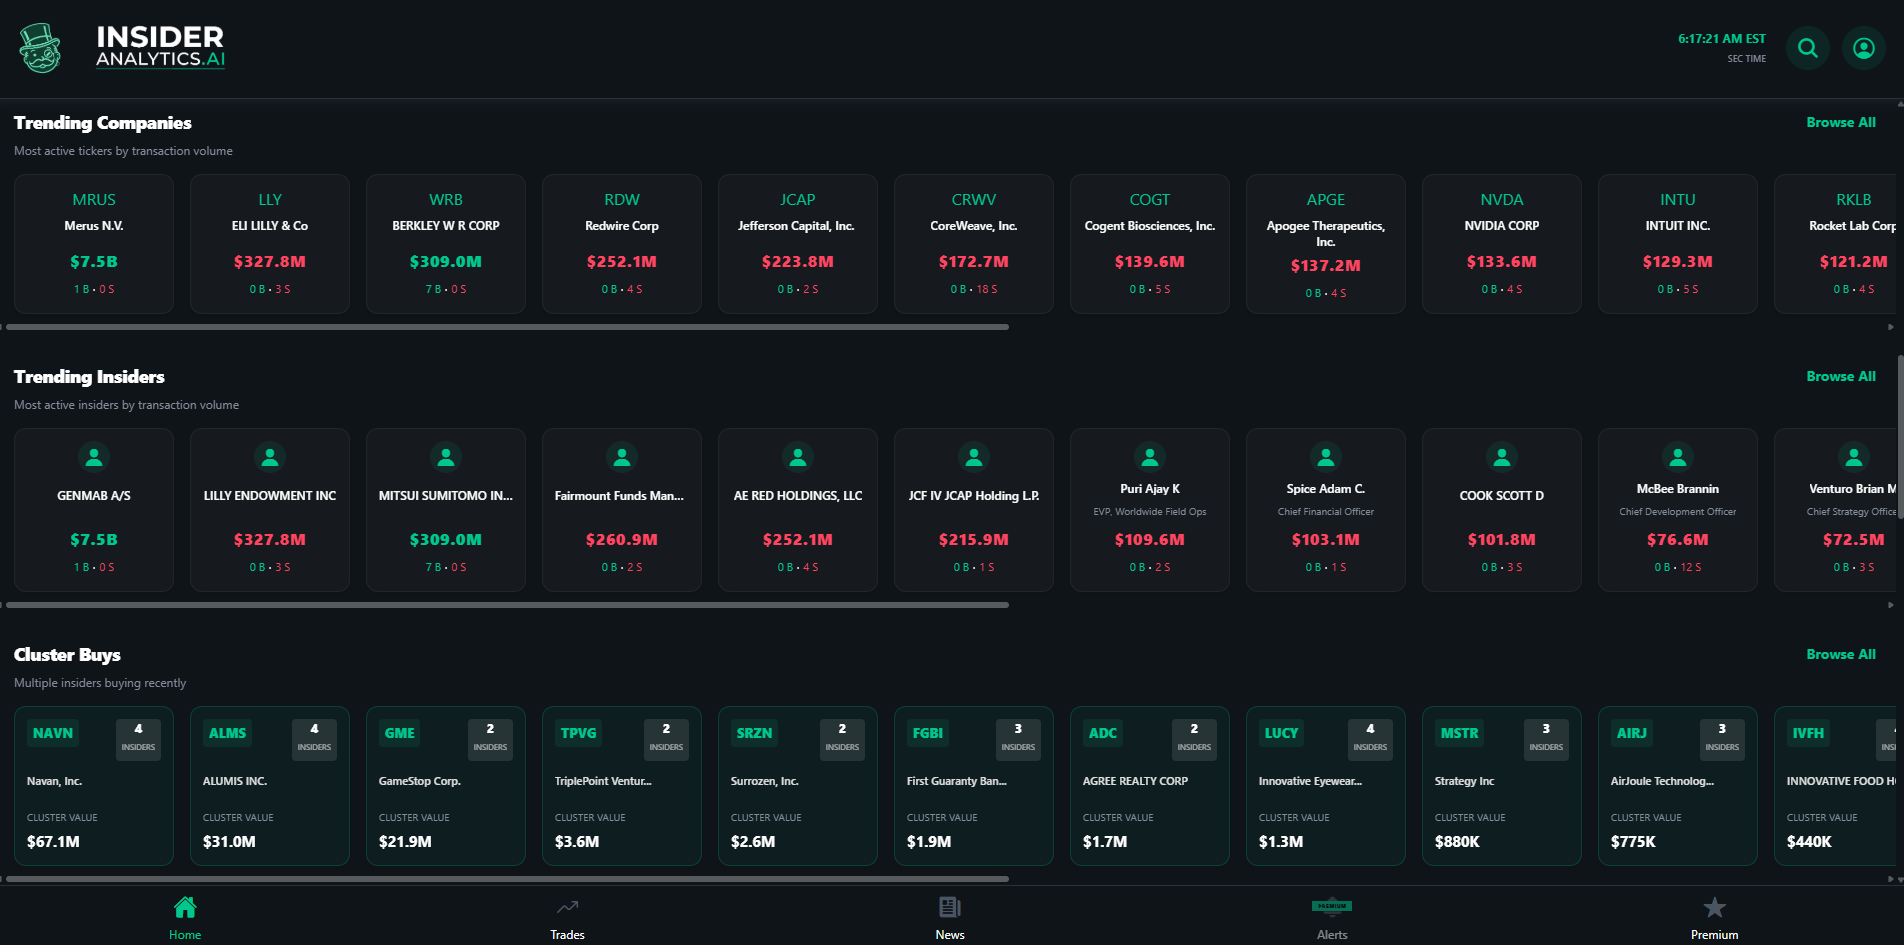Click the GENMAB A/S insider avatar
The height and width of the screenshot is (945, 1904).
click(x=93, y=457)
